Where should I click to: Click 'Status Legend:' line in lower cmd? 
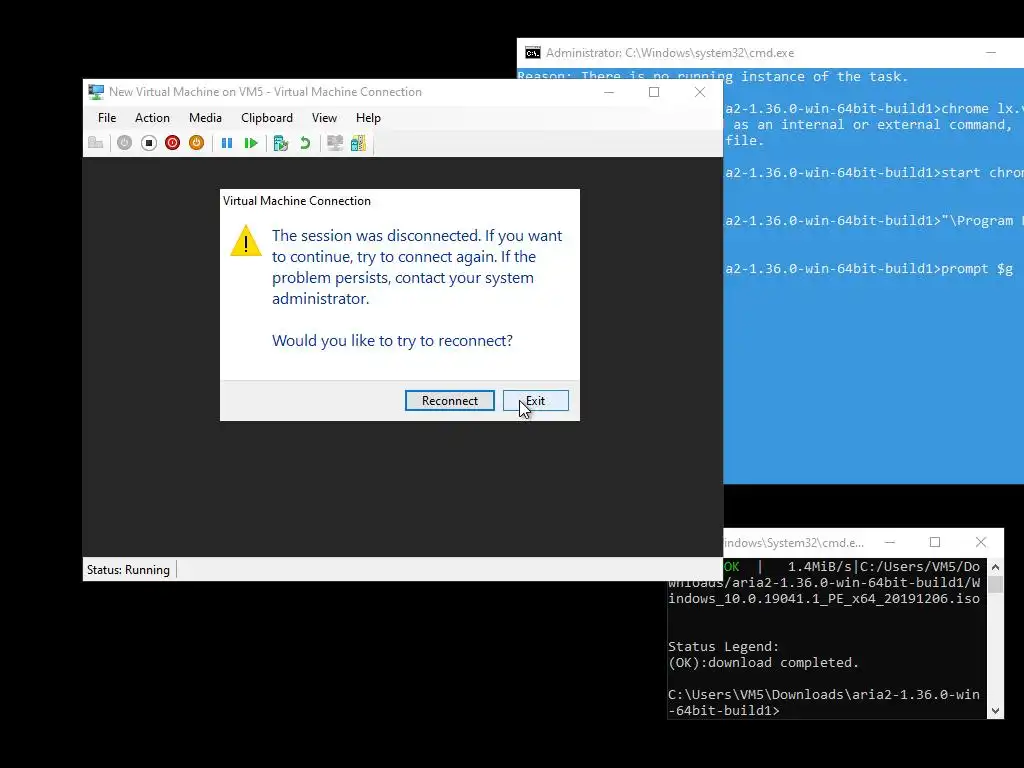tap(724, 647)
